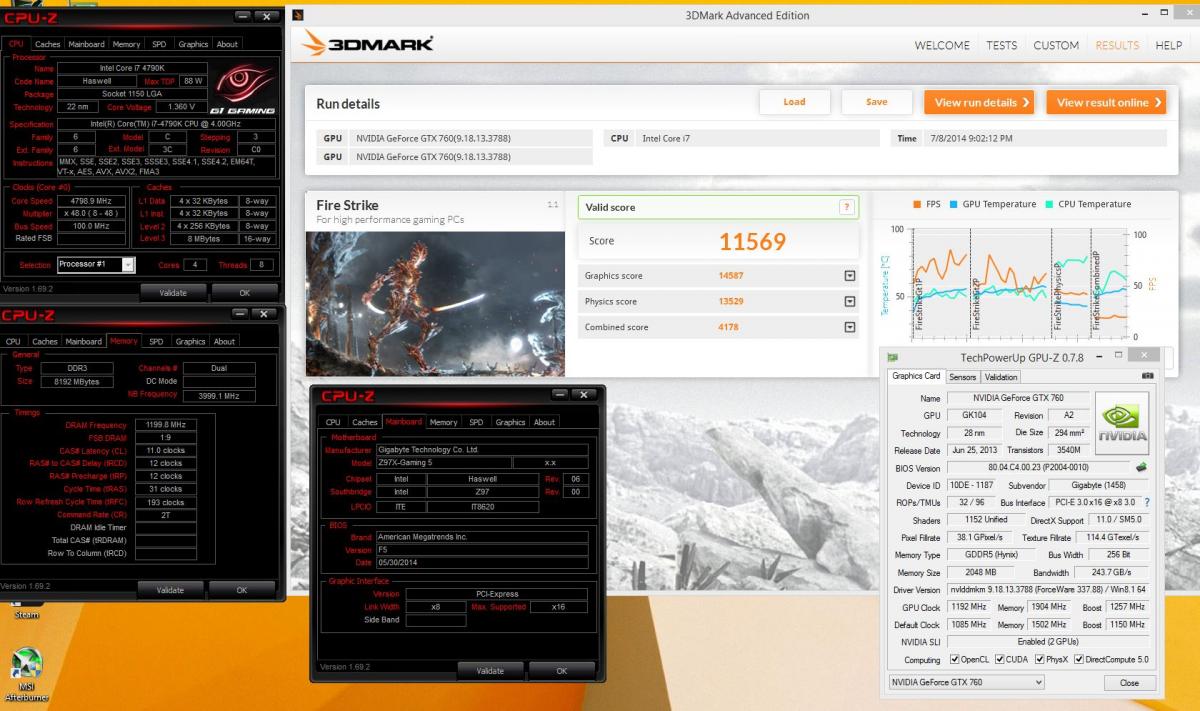
Task: Open the WELCOME tab in 3DMark
Action: pos(942,45)
